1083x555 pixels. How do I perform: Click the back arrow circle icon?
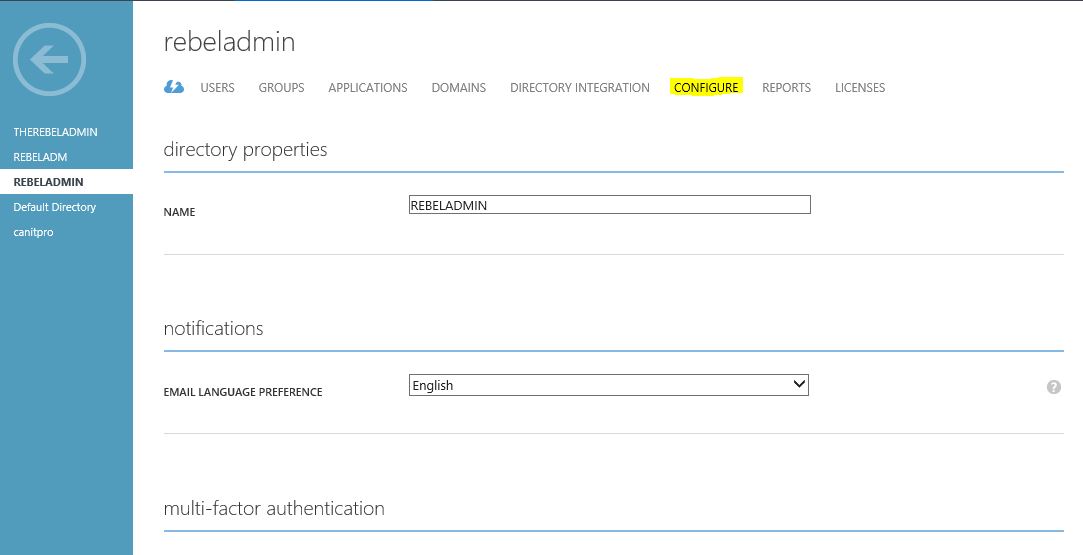point(49,59)
